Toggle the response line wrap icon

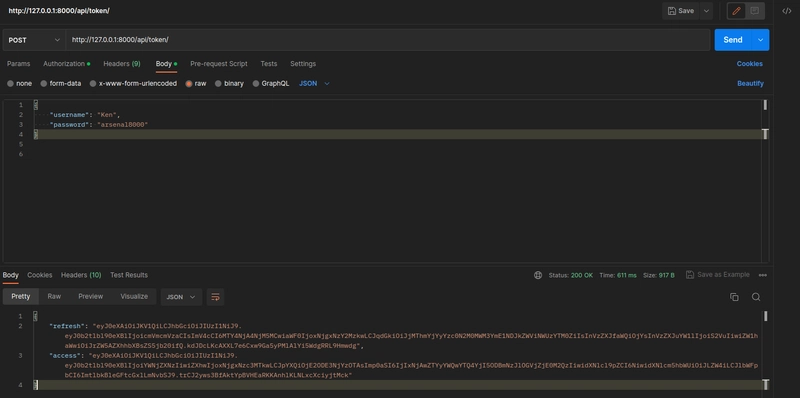click(215, 297)
